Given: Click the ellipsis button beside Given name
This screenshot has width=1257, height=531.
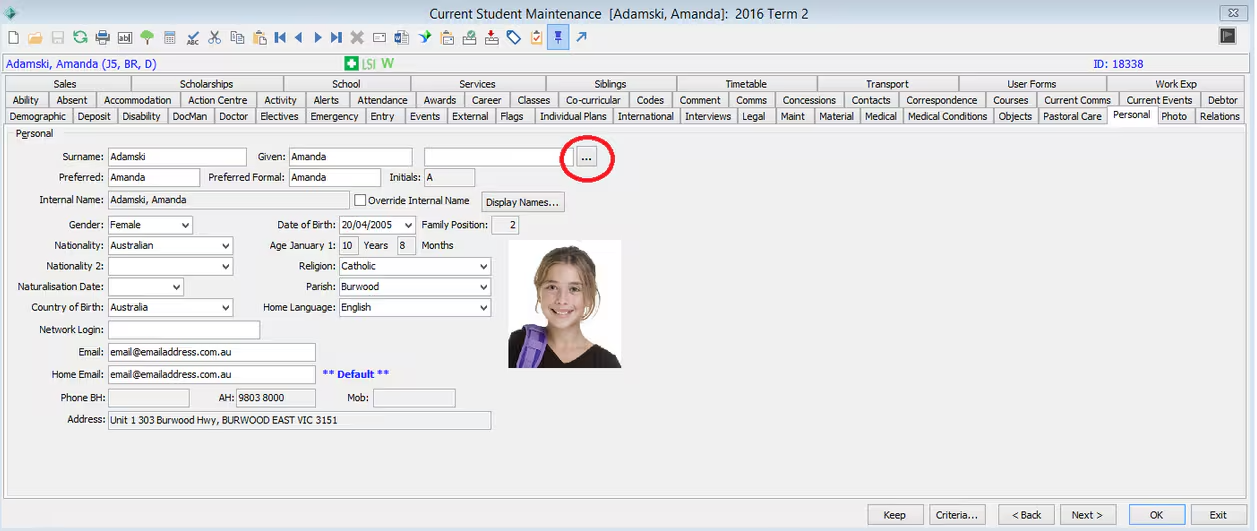Looking at the screenshot, I should [587, 158].
